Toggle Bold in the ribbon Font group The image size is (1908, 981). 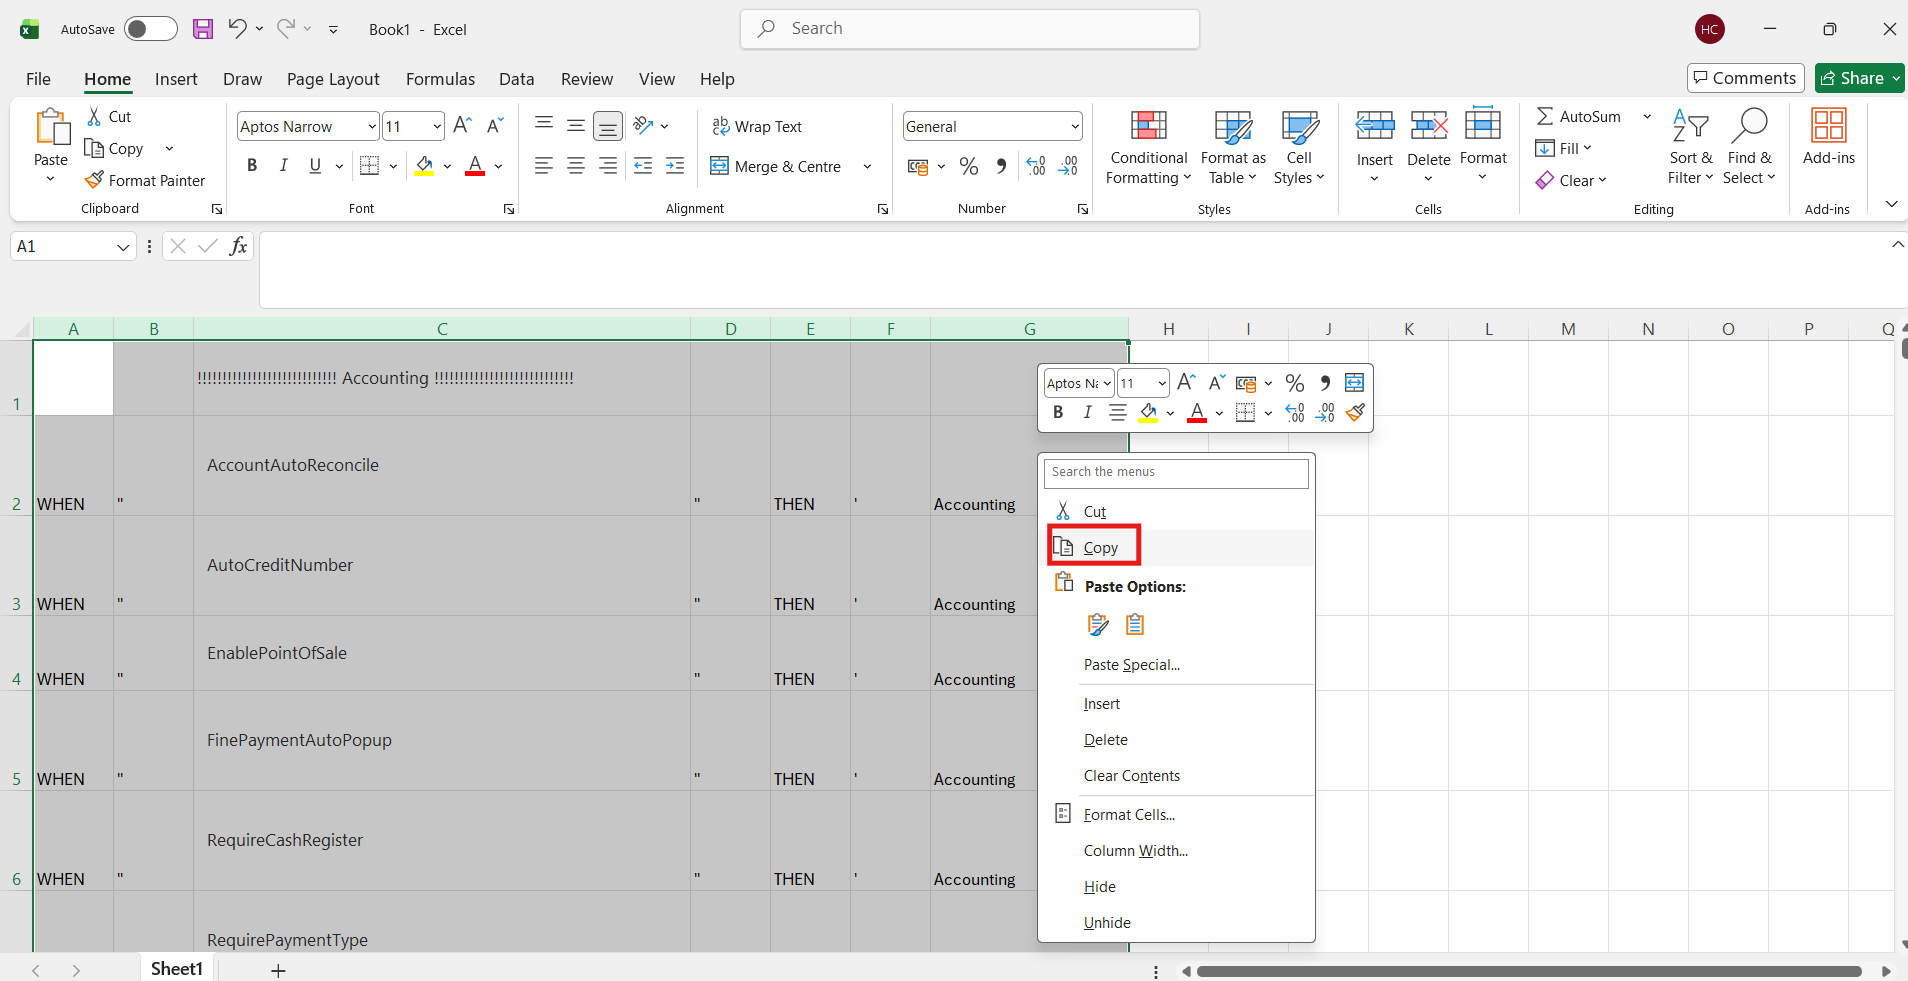point(252,166)
